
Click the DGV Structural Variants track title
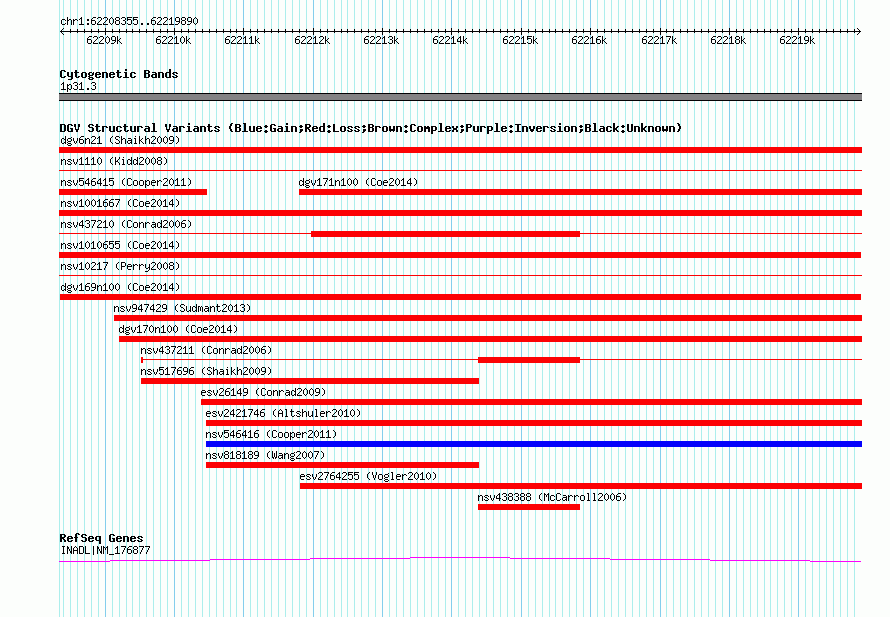pos(371,128)
